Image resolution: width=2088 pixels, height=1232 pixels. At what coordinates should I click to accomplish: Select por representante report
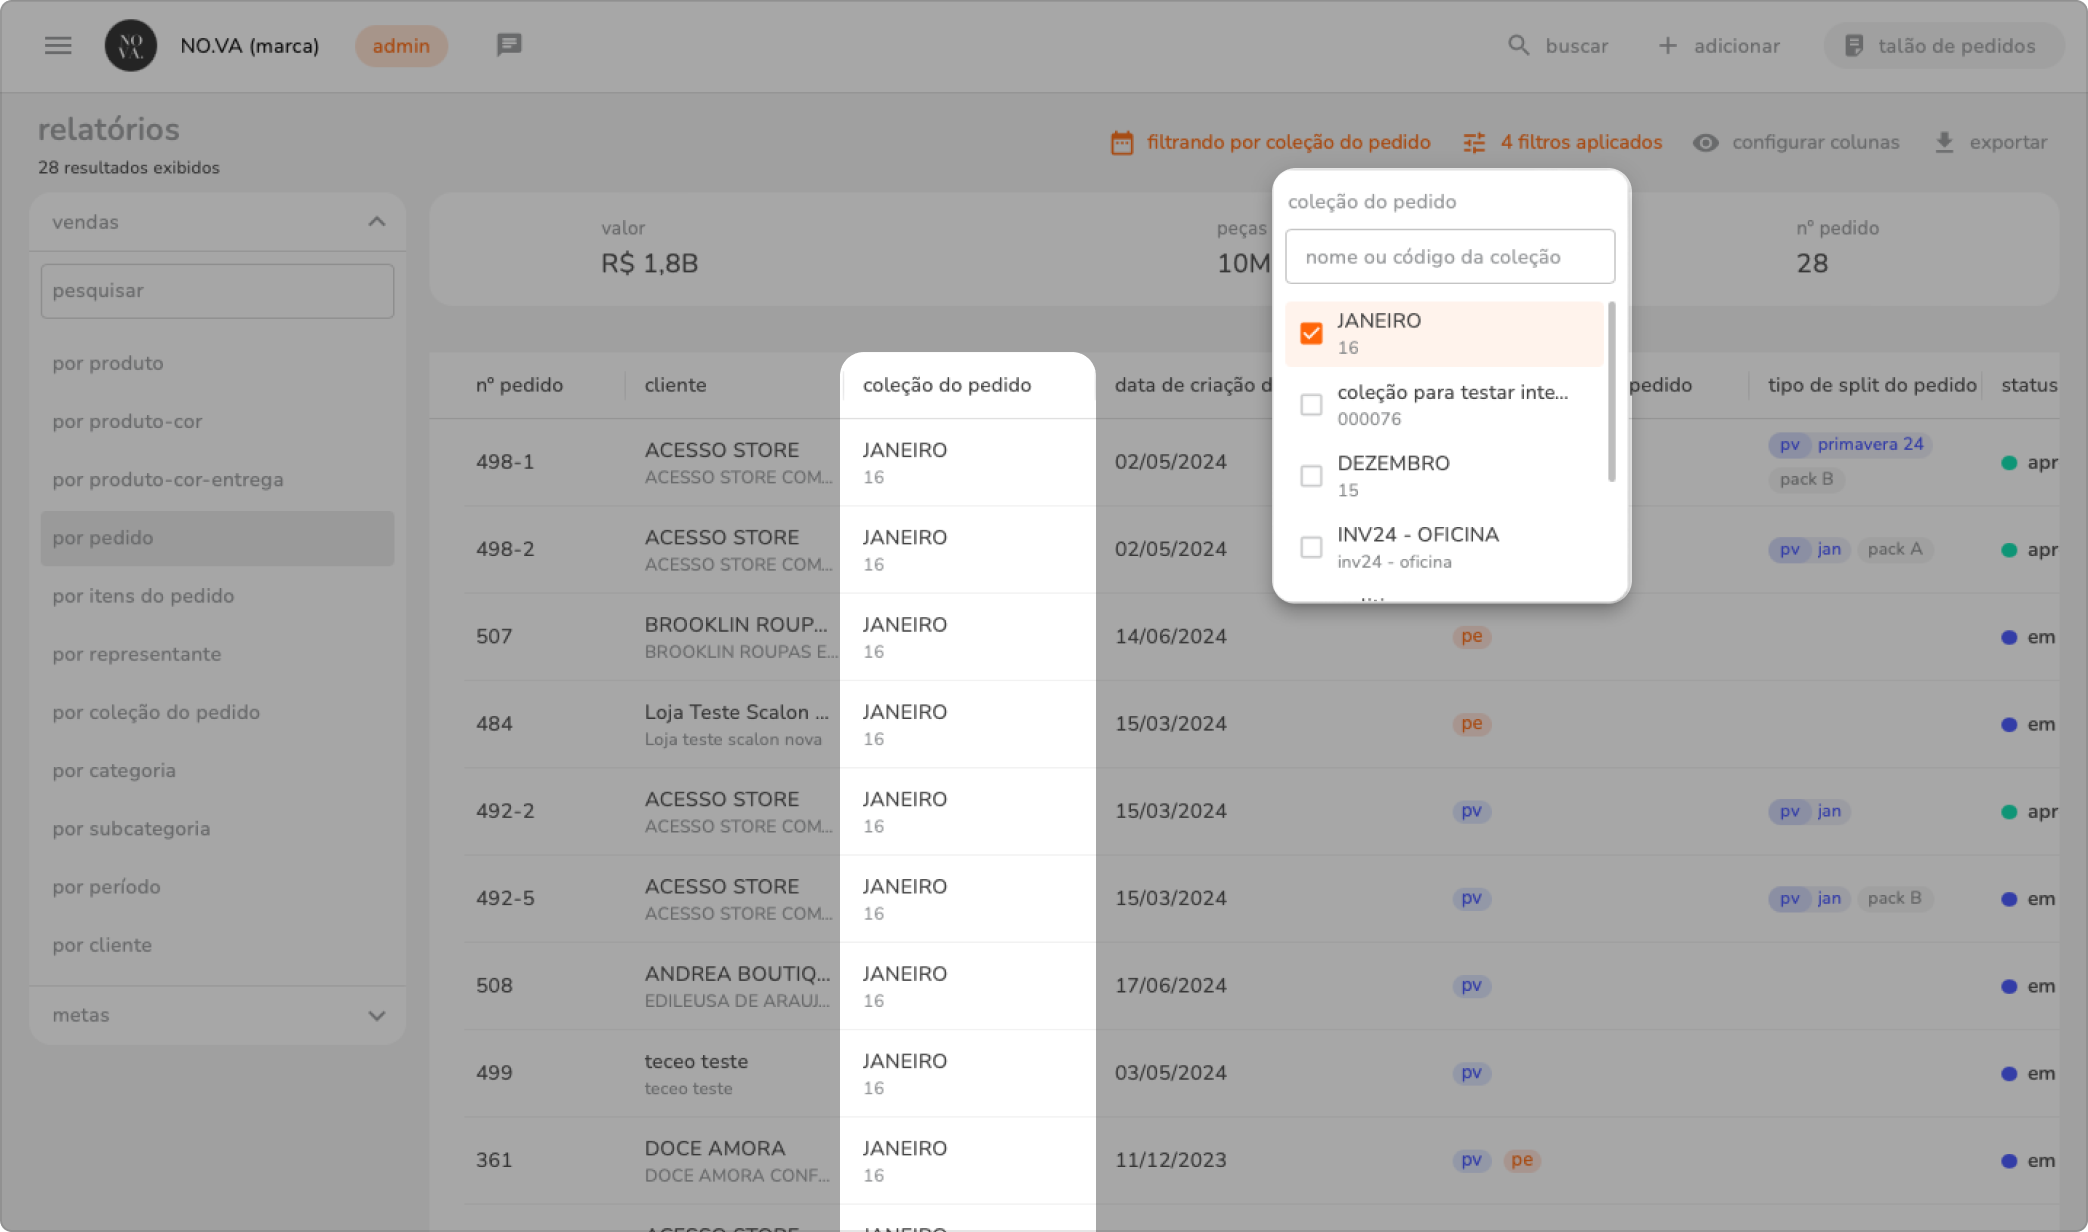[x=137, y=654]
